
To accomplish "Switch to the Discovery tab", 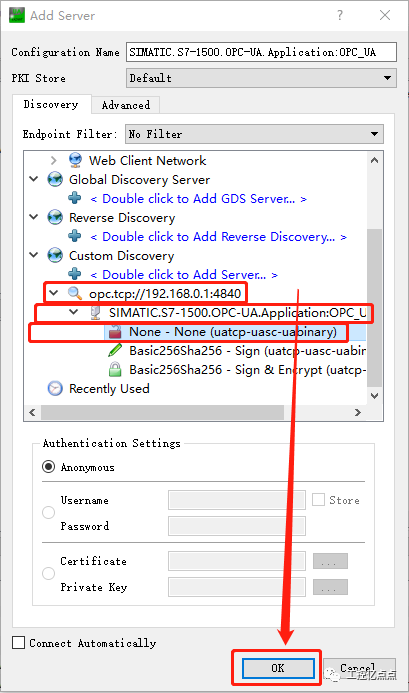I will [51, 104].
